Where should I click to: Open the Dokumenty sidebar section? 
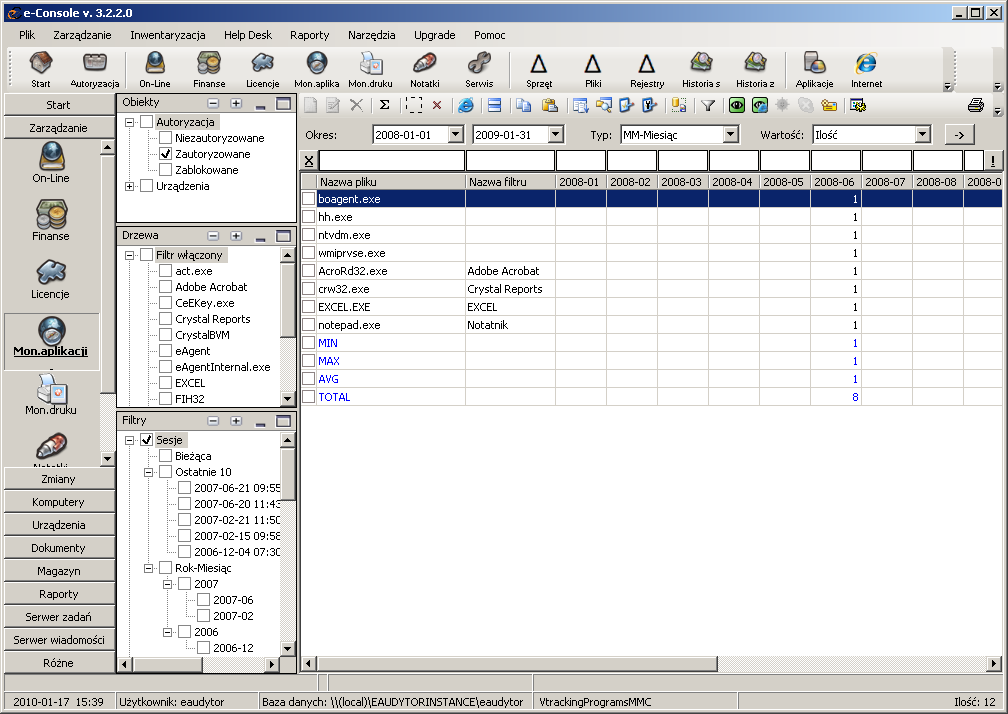pyautogui.click(x=58, y=548)
